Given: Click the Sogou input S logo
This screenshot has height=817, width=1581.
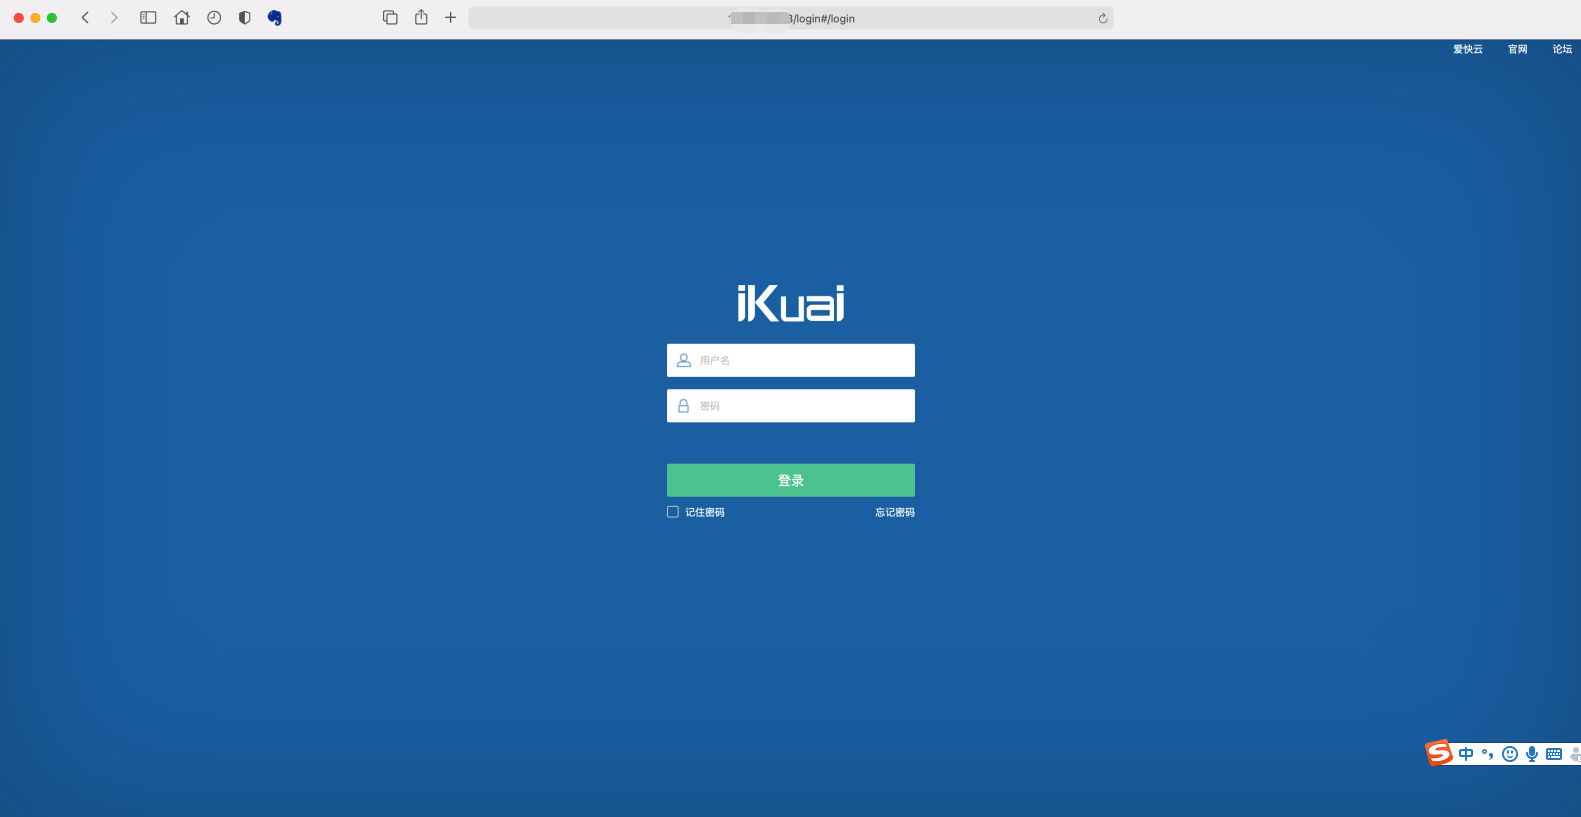Looking at the screenshot, I should 1439,752.
